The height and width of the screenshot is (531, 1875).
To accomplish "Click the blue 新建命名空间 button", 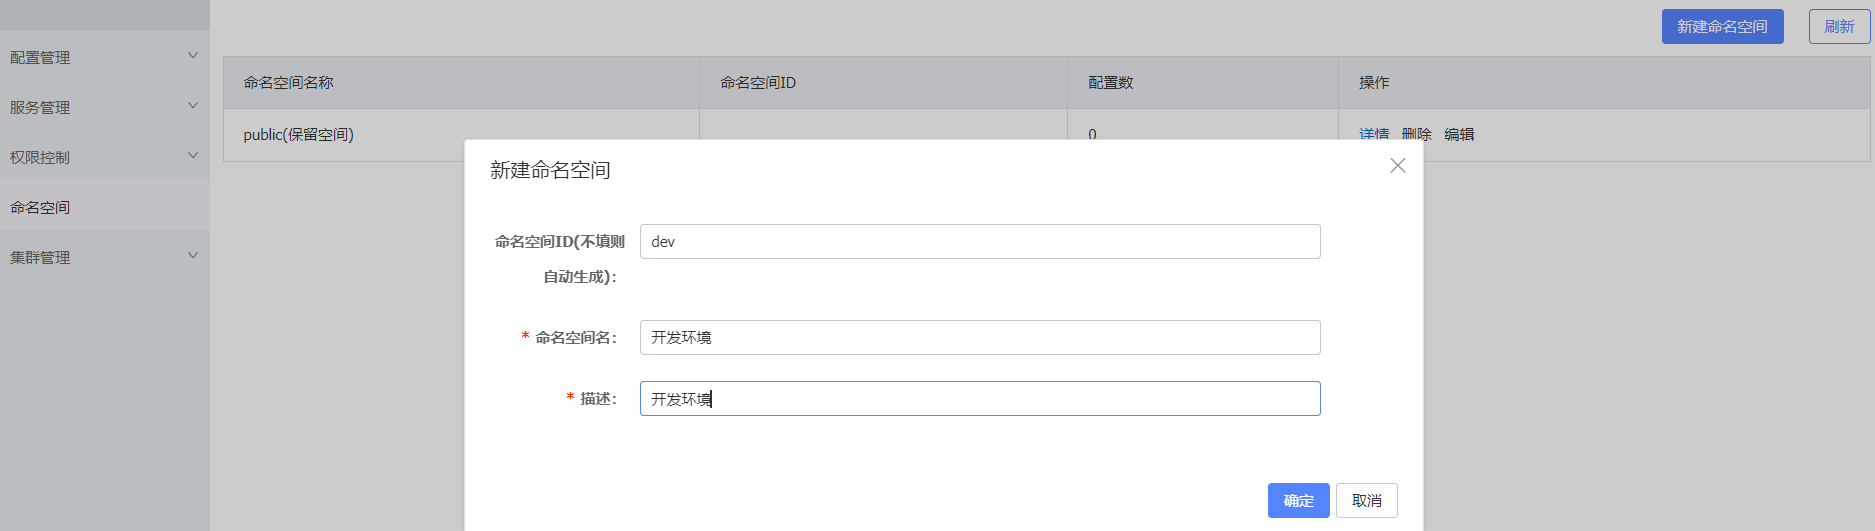I will pyautogui.click(x=1722, y=27).
